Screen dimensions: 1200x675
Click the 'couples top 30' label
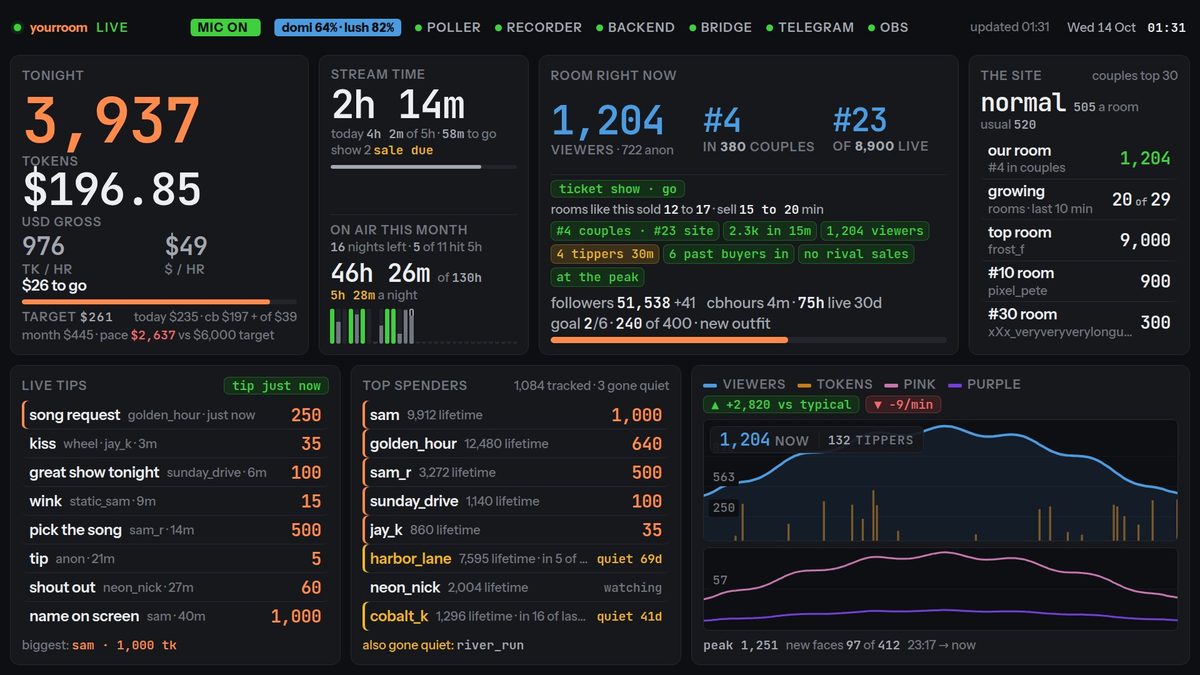pos(1134,76)
